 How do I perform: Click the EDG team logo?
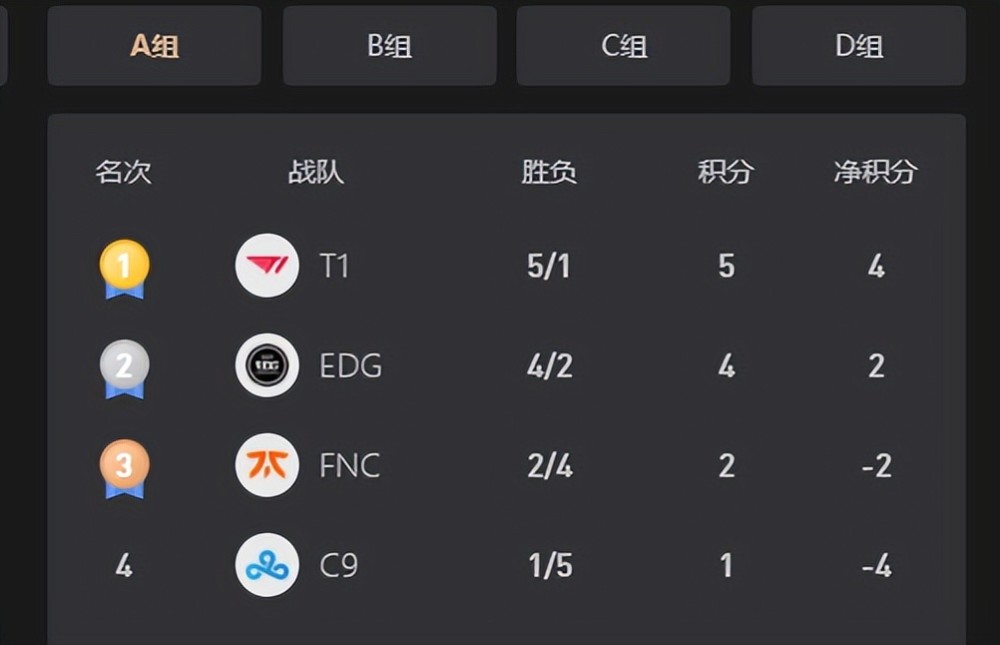266,365
